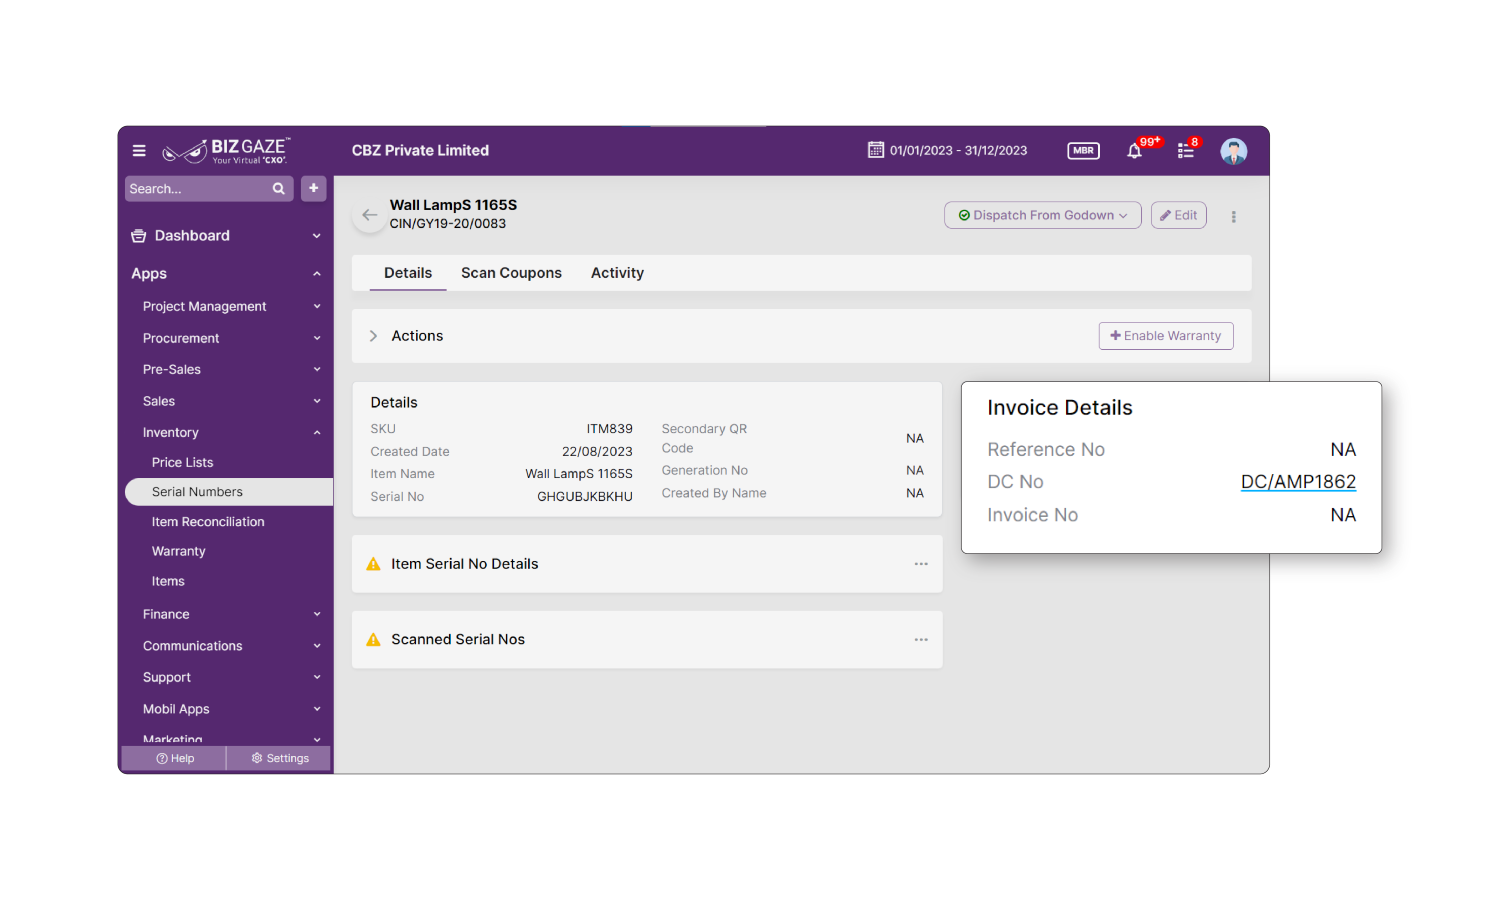Collapse the Apps section chevron
Image resolution: width=1500 pixels, height=900 pixels.
pyautogui.click(x=317, y=274)
